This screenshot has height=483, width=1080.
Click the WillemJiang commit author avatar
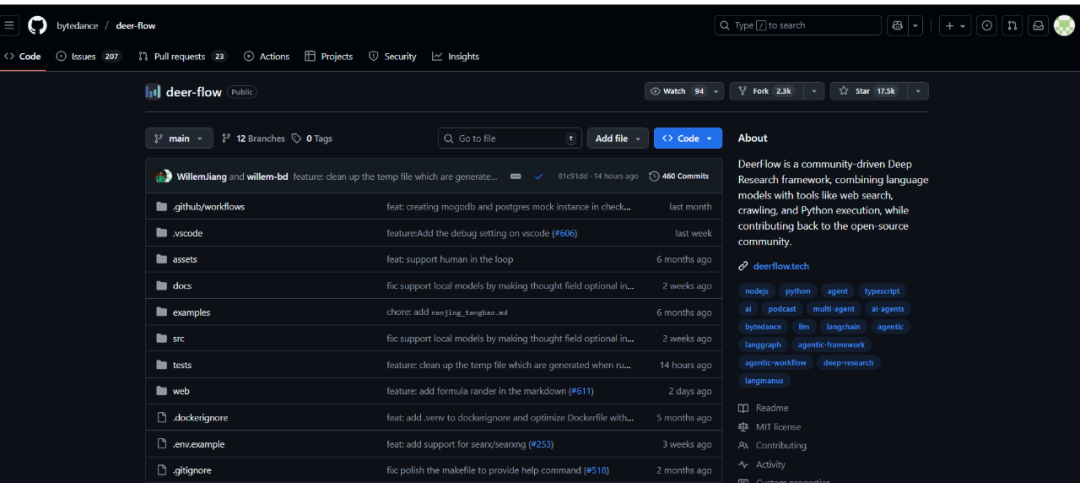pos(163,176)
